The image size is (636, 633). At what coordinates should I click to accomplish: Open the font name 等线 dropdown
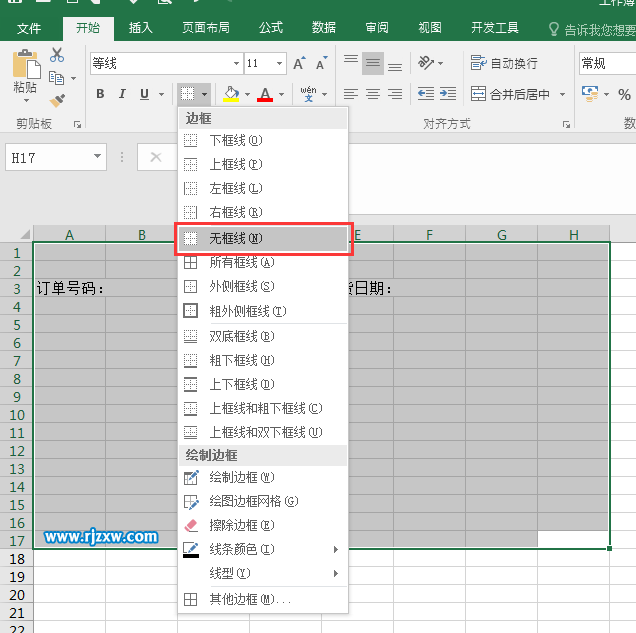click(236, 64)
